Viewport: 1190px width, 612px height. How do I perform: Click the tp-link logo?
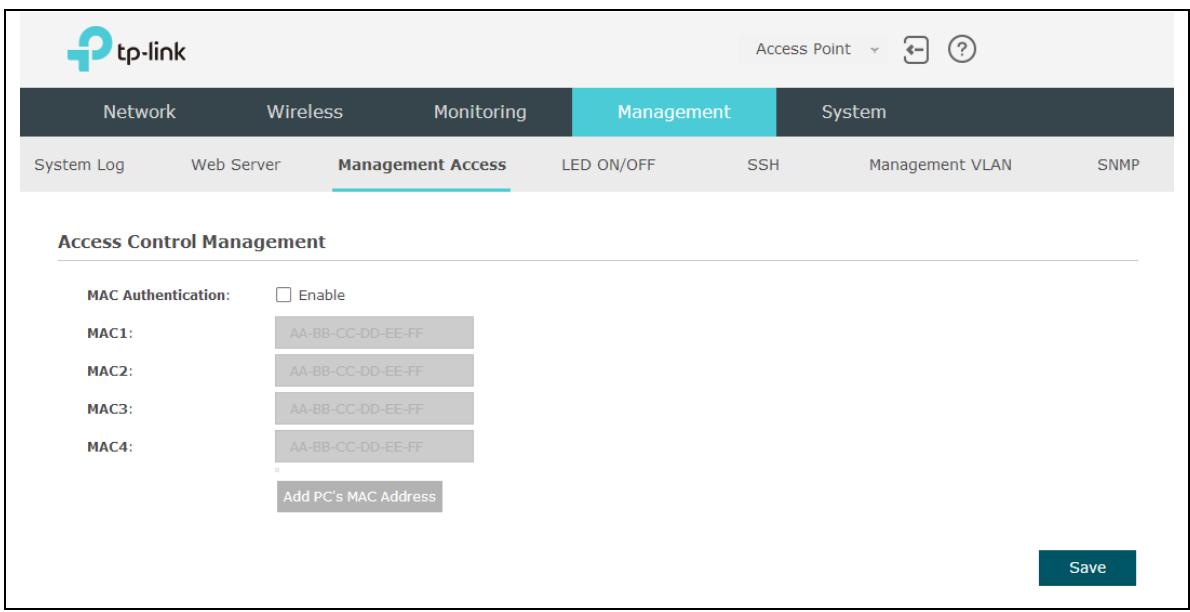(x=126, y=49)
